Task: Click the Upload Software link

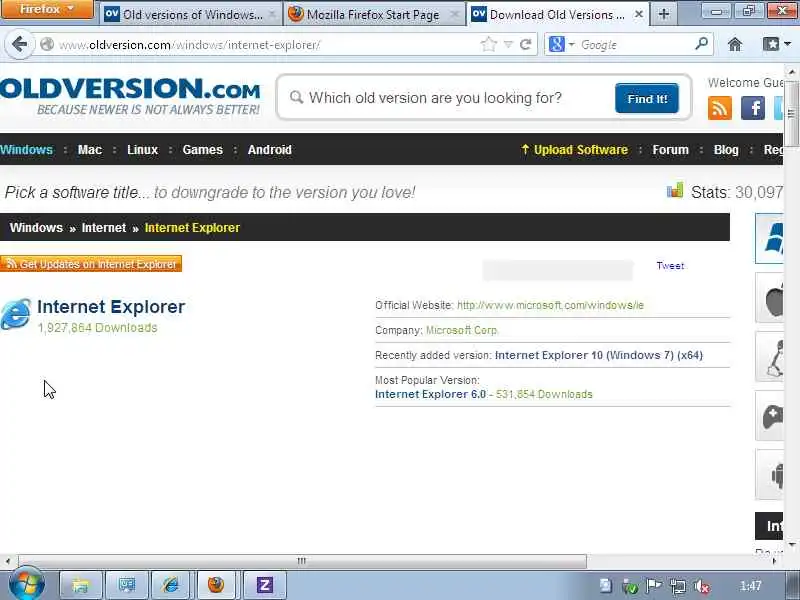Action: tap(574, 150)
